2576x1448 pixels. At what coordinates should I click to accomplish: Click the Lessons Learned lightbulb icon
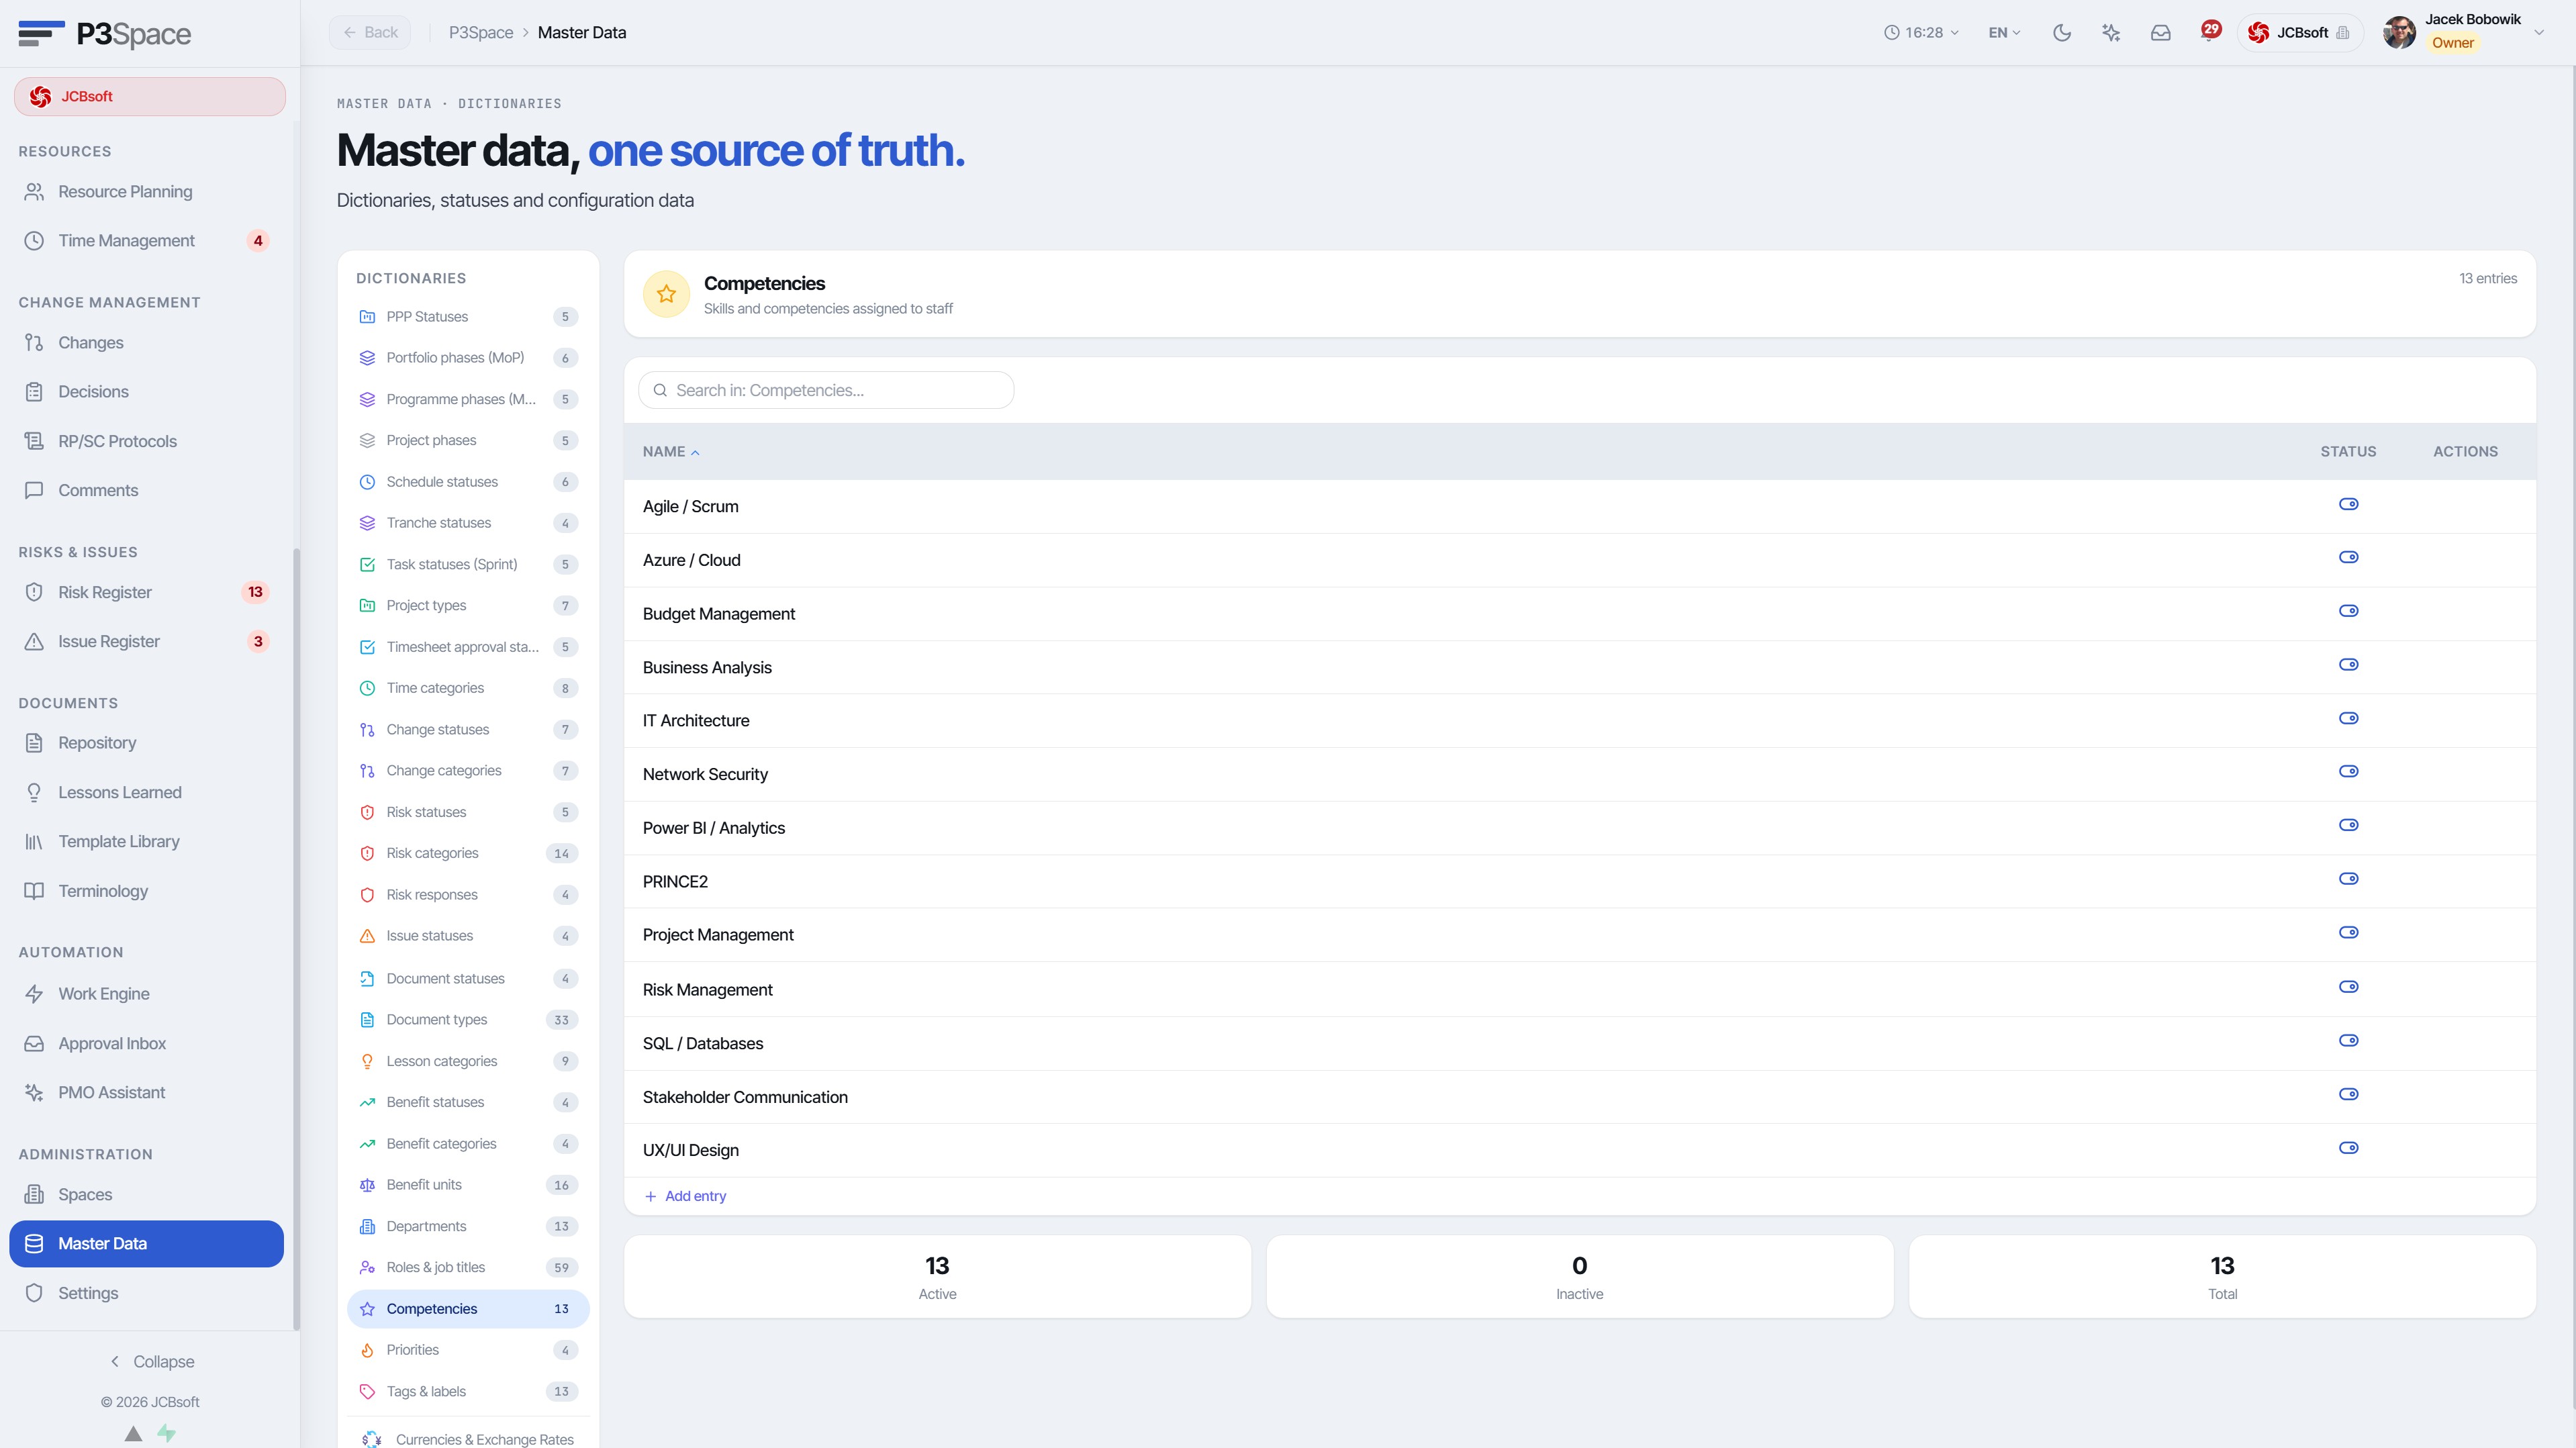(34, 792)
